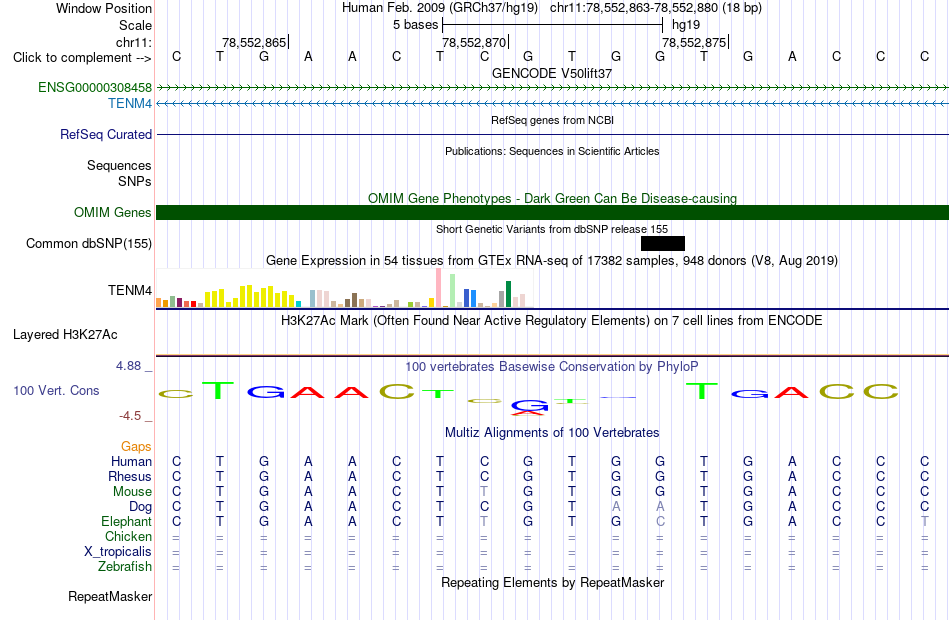Viewport: 950px width, 620px height.
Task: Click the chr11: ruler label
Action: [x=134, y=42]
